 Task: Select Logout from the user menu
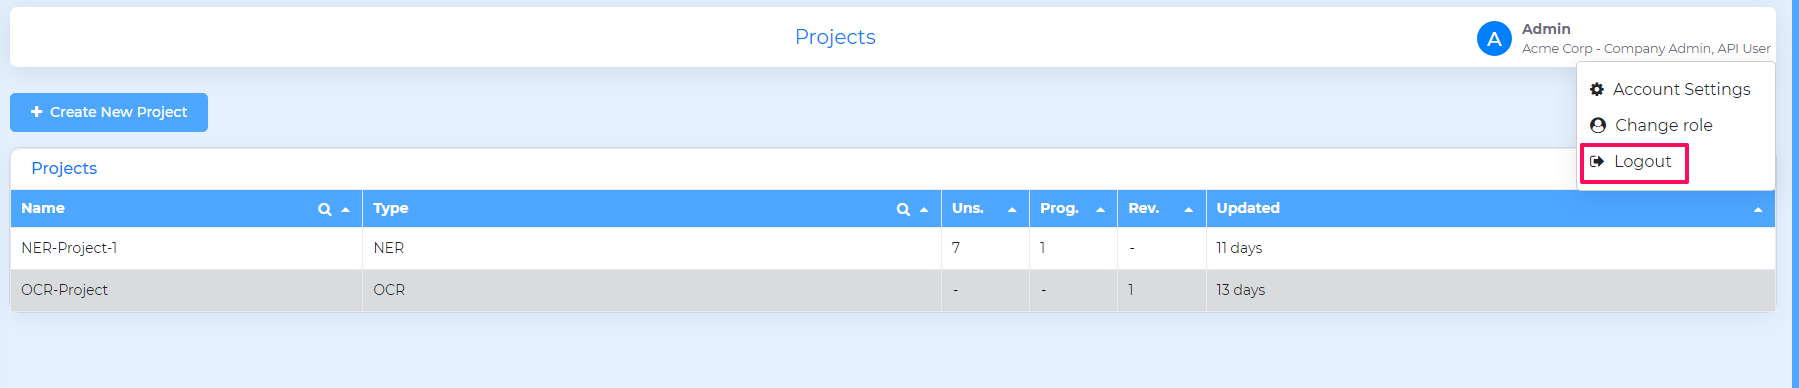[x=1642, y=161]
